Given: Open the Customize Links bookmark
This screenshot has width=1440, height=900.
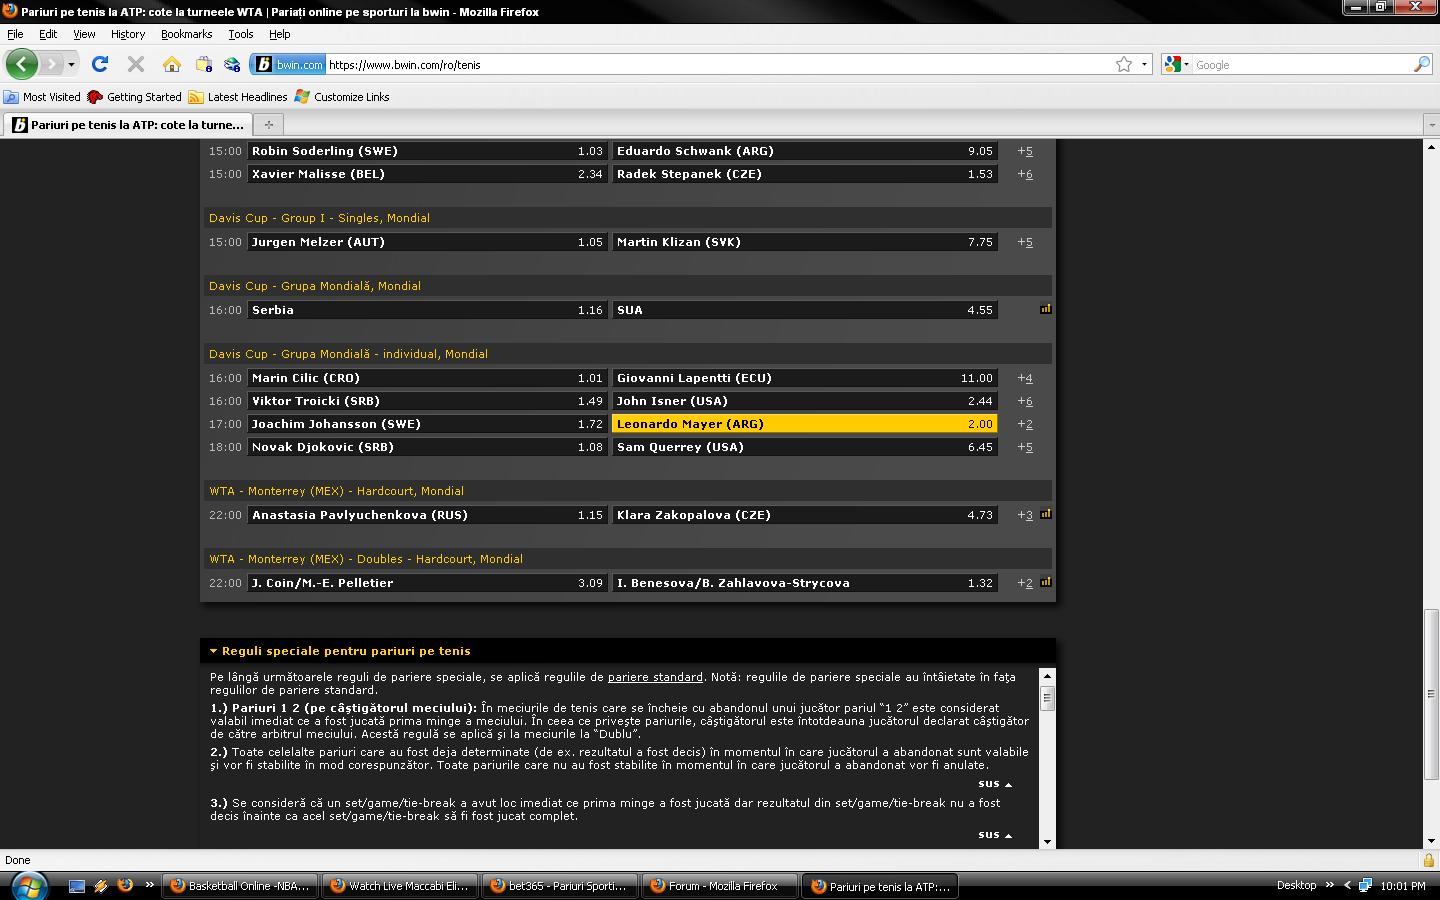Looking at the screenshot, I should (x=342, y=97).
